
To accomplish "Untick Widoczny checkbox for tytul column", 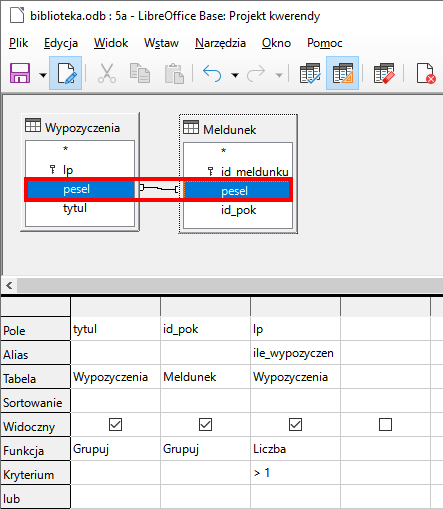I will pyautogui.click(x=116, y=425).
